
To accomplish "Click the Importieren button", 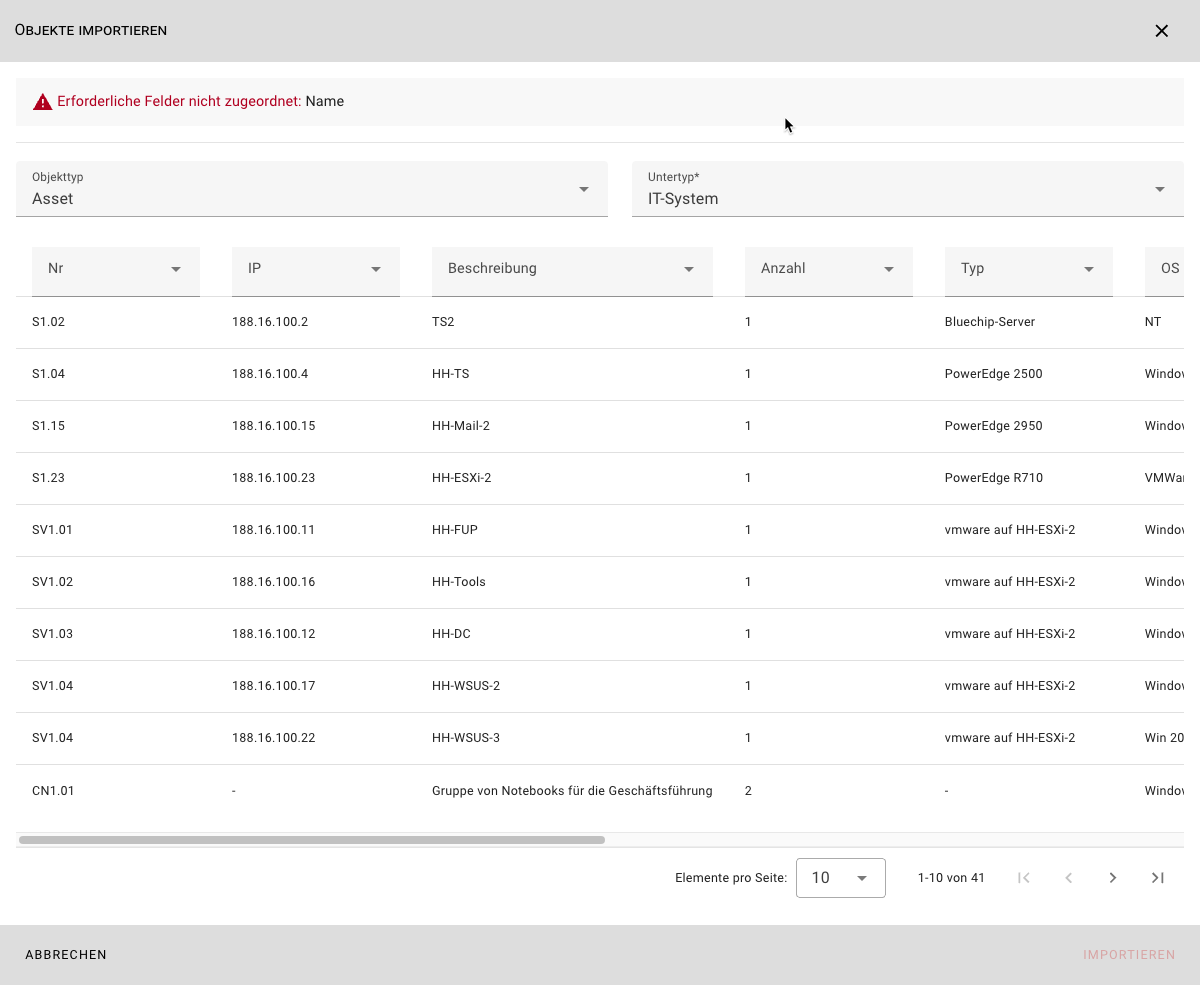I will 1128,955.
